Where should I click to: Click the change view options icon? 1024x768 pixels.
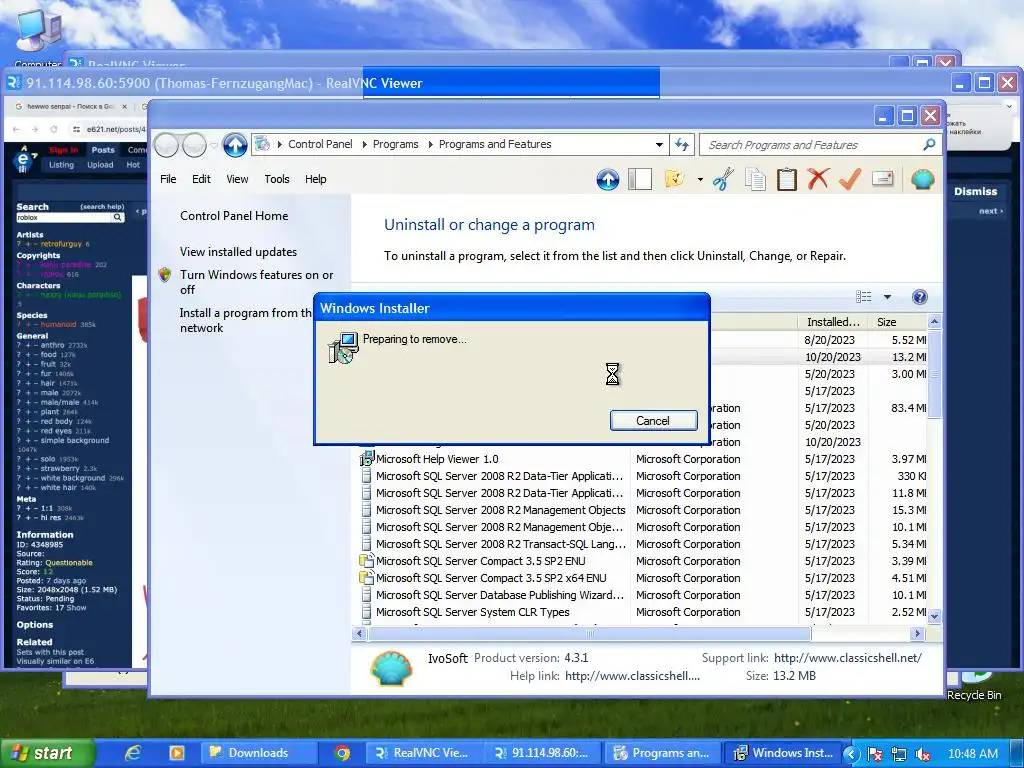(863, 297)
